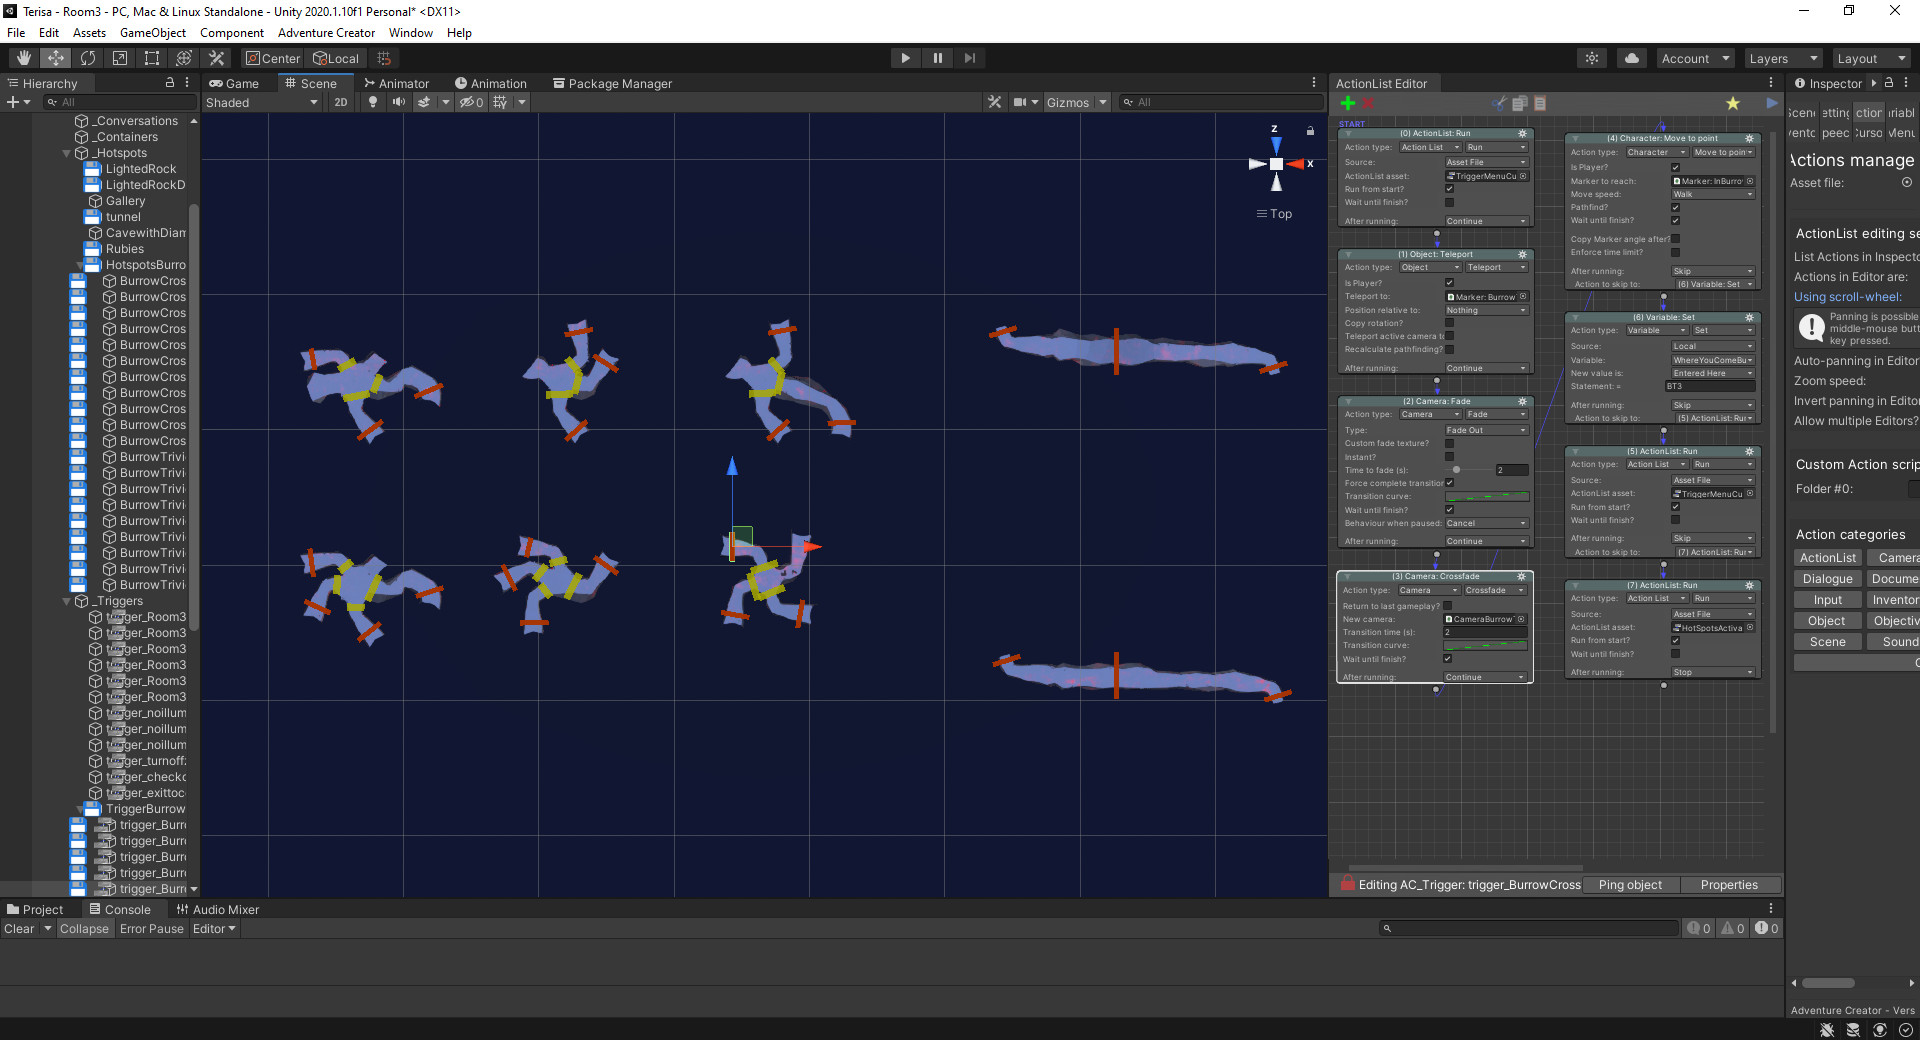1920x1040 pixels.
Task: Select the Rotate tool
Action: 88,58
